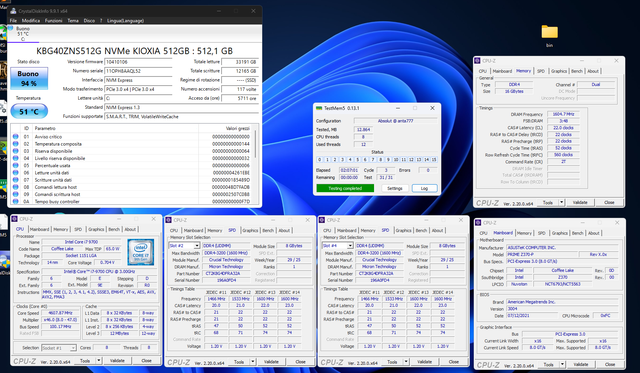Click title icon of CPU-Z processor window
The image size is (640, 373).
15,219
